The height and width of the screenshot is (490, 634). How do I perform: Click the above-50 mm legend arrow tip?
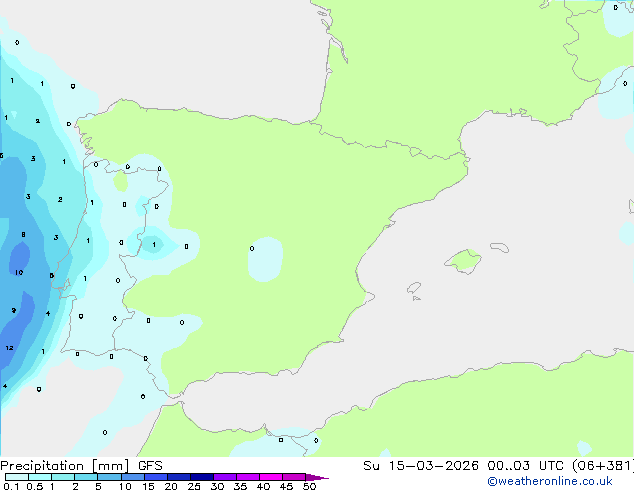(x=317, y=477)
